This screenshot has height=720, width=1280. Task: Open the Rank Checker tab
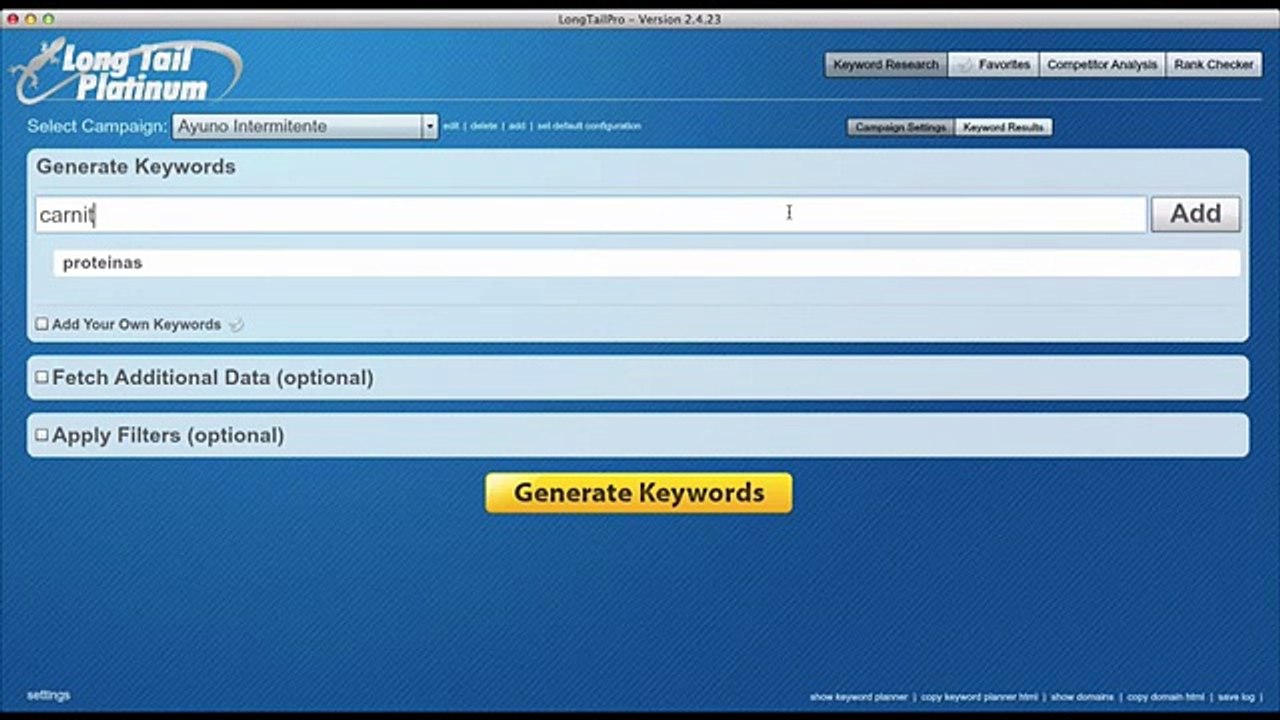tap(1213, 65)
